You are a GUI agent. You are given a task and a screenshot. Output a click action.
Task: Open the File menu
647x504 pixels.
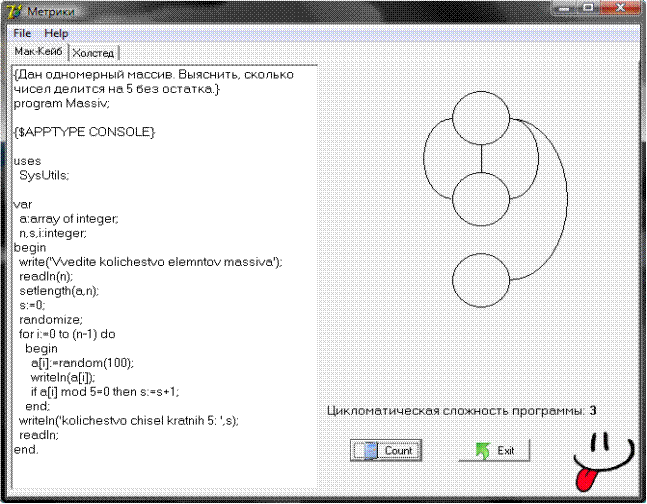(x=22, y=33)
